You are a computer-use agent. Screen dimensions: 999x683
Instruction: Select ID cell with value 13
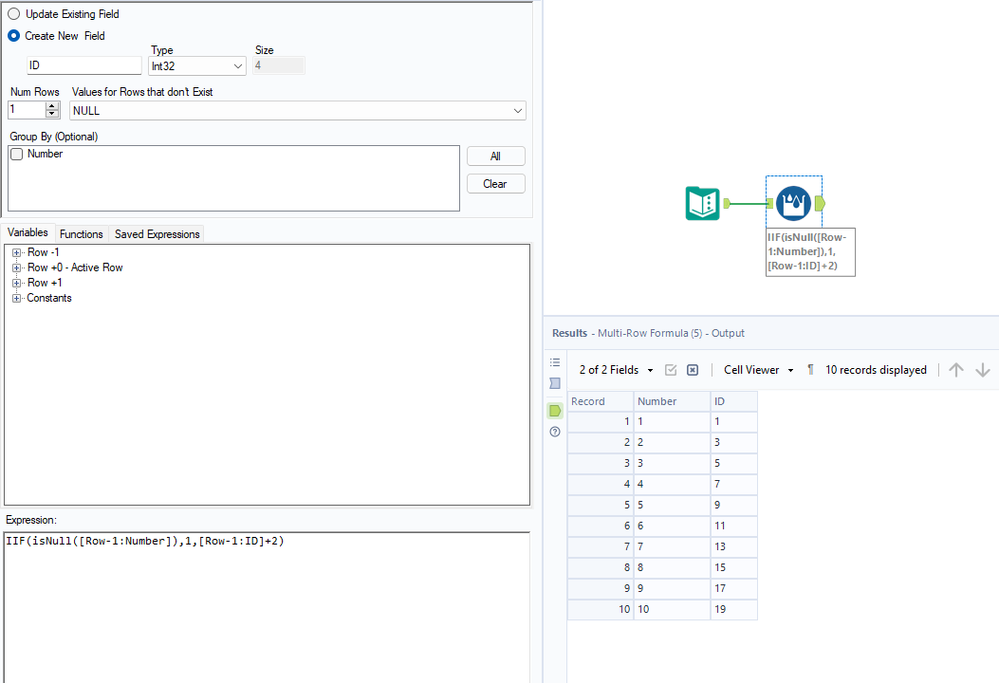coord(734,547)
